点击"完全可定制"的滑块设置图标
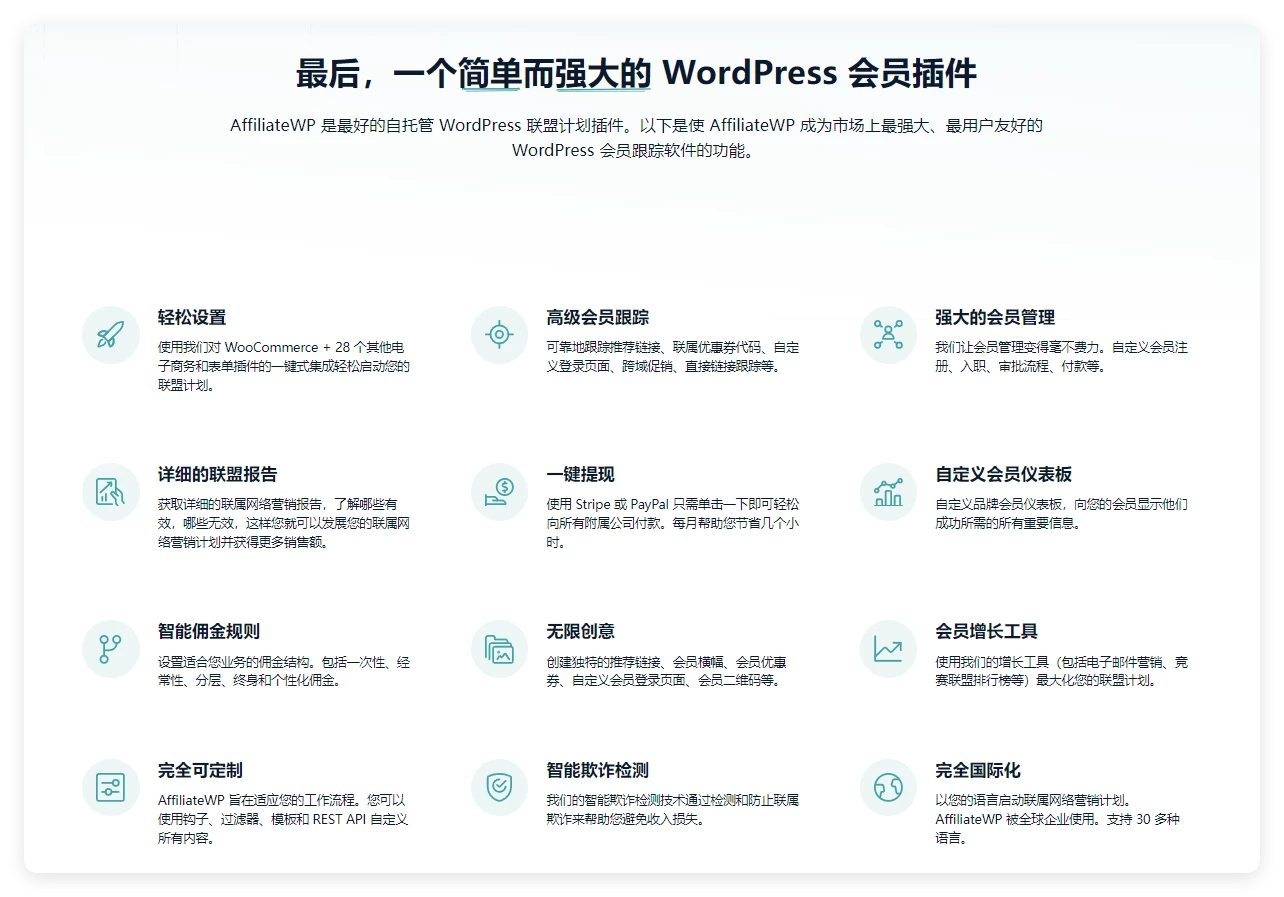The image size is (1284, 897). pos(110,787)
